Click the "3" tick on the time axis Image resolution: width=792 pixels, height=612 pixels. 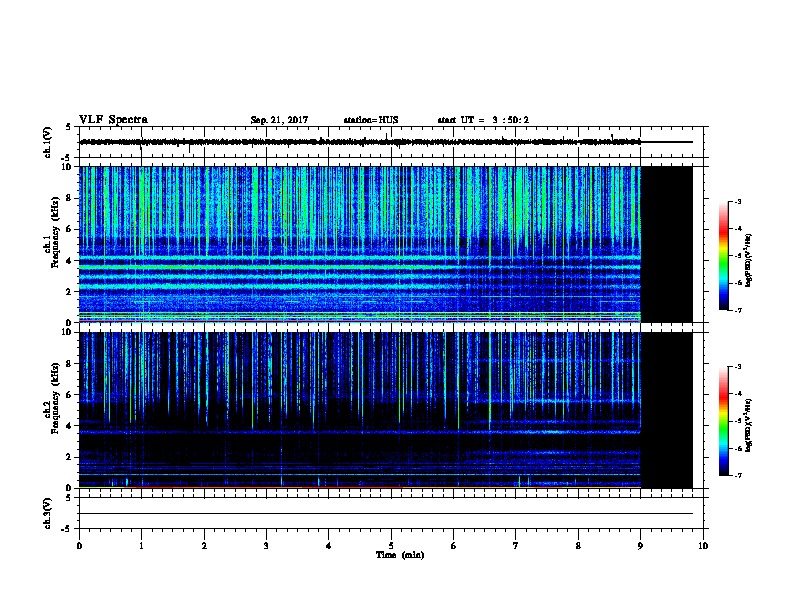click(x=266, y=546)
